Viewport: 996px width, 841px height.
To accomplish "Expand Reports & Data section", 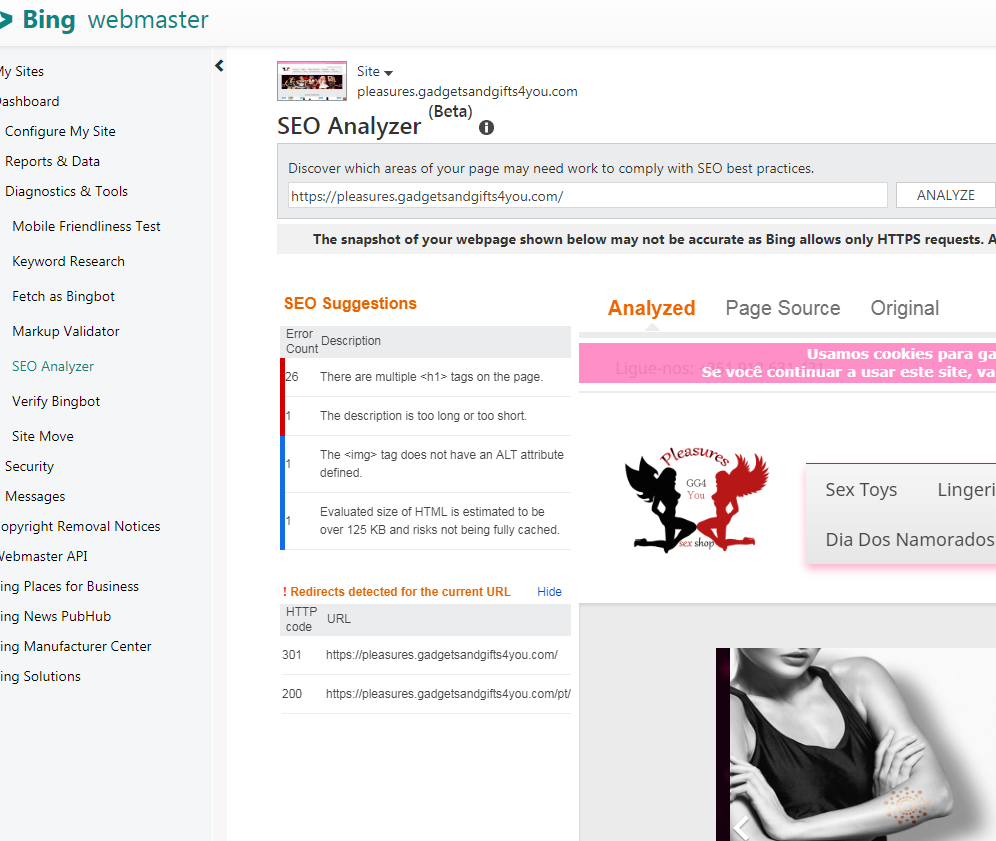I will [x=52, y=161].
